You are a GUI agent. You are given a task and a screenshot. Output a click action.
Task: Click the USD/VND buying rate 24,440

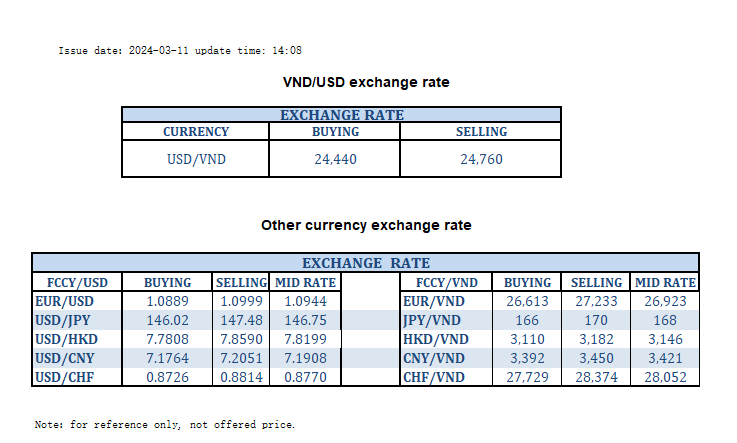tap(335, 159)
